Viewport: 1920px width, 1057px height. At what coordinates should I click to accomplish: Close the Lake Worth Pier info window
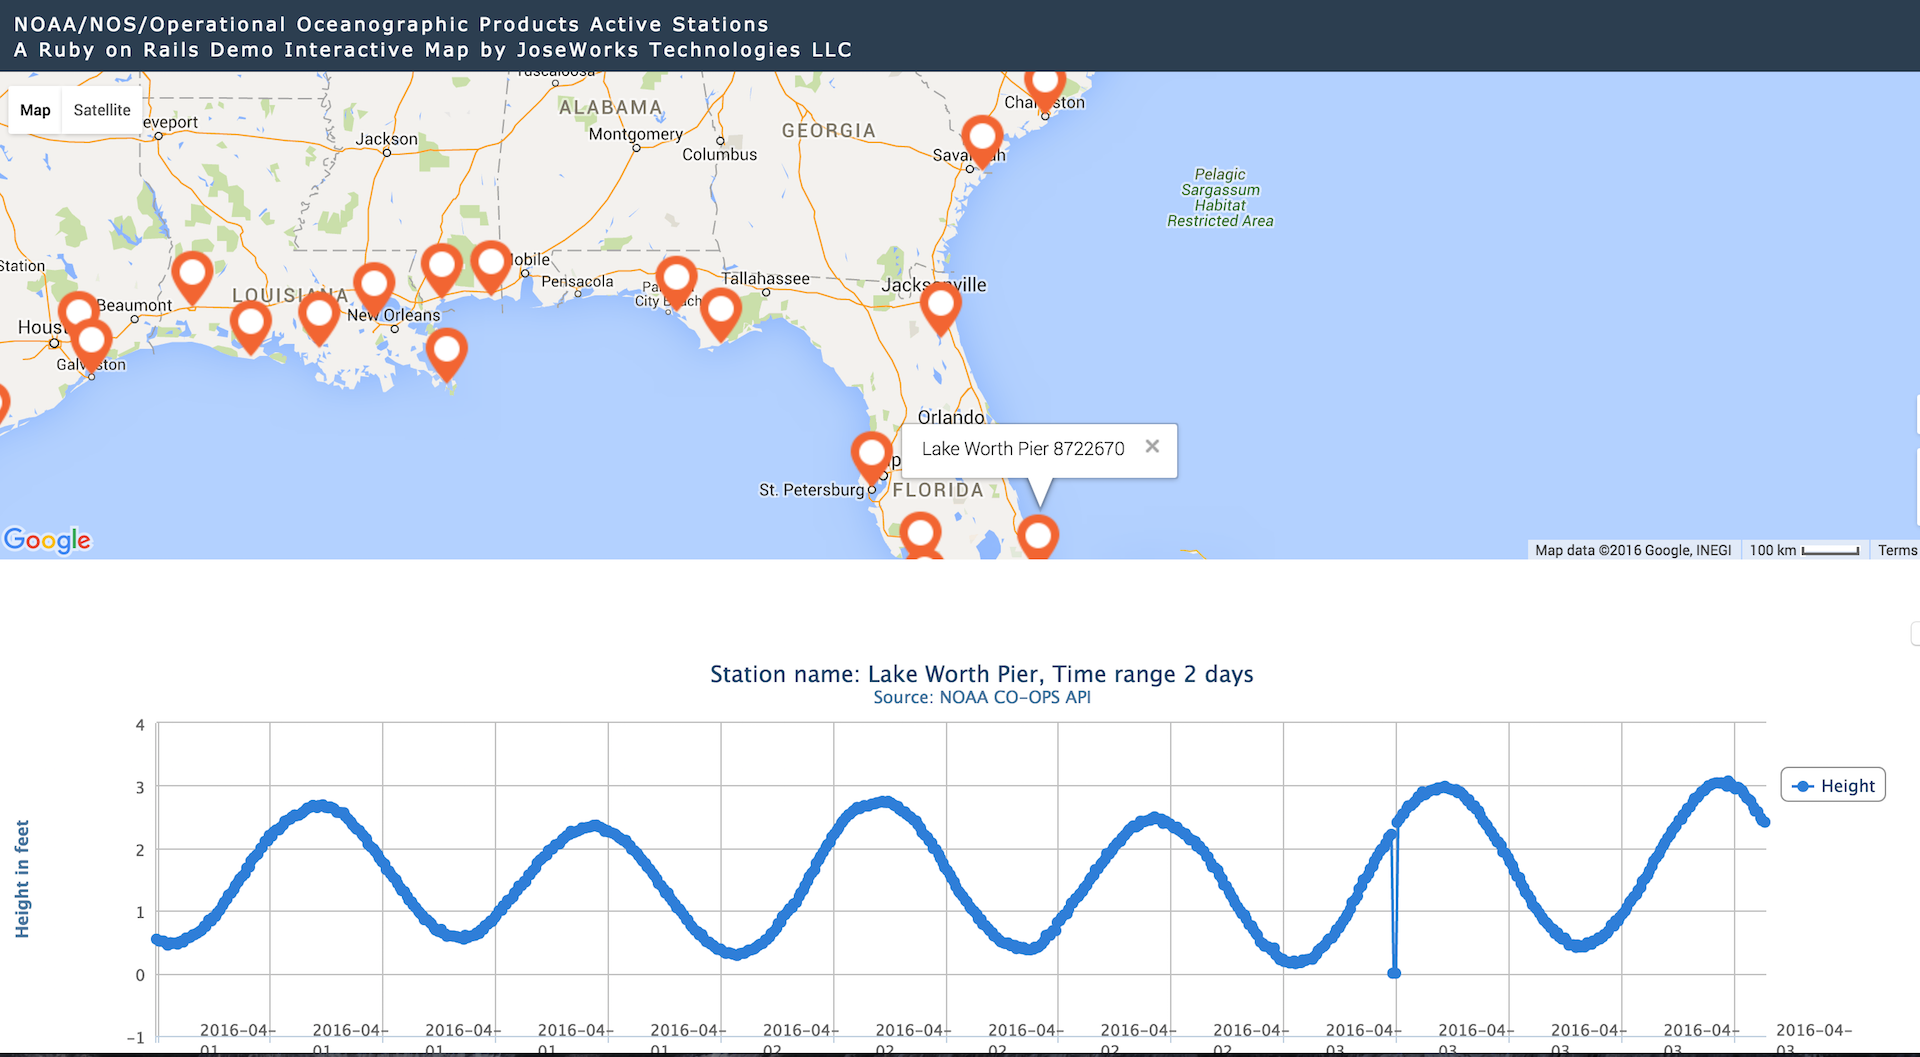(x=1152, y=447)
